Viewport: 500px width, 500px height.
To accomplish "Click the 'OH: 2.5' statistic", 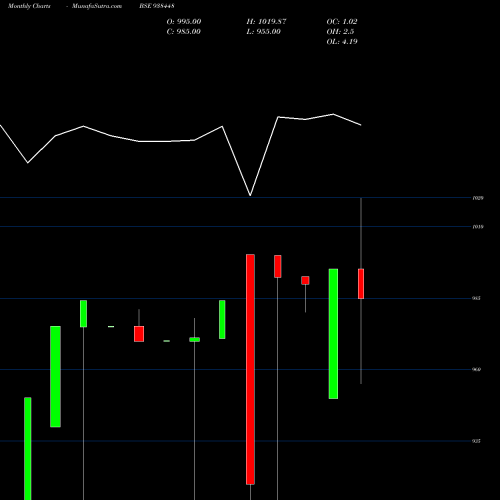I will click(340, 32).
